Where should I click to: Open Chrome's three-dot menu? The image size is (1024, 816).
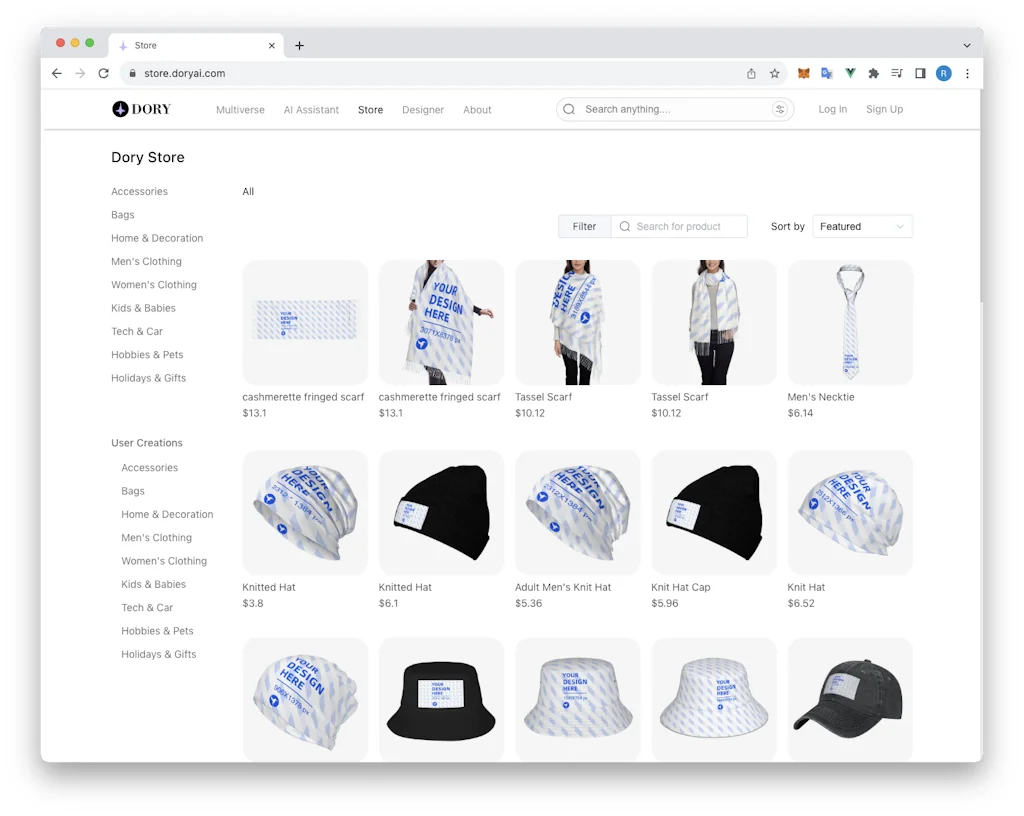click(x=967, y=74)
